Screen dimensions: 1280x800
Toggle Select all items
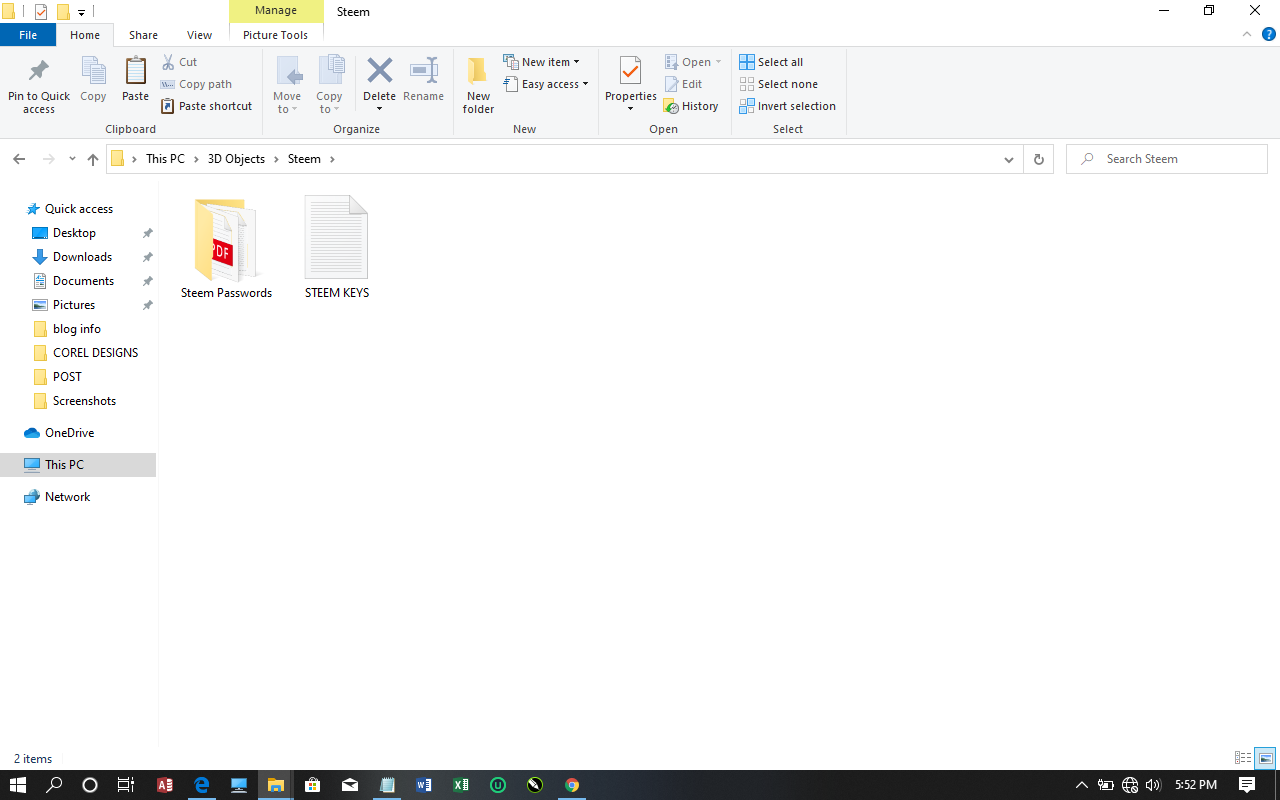[770, 61]
